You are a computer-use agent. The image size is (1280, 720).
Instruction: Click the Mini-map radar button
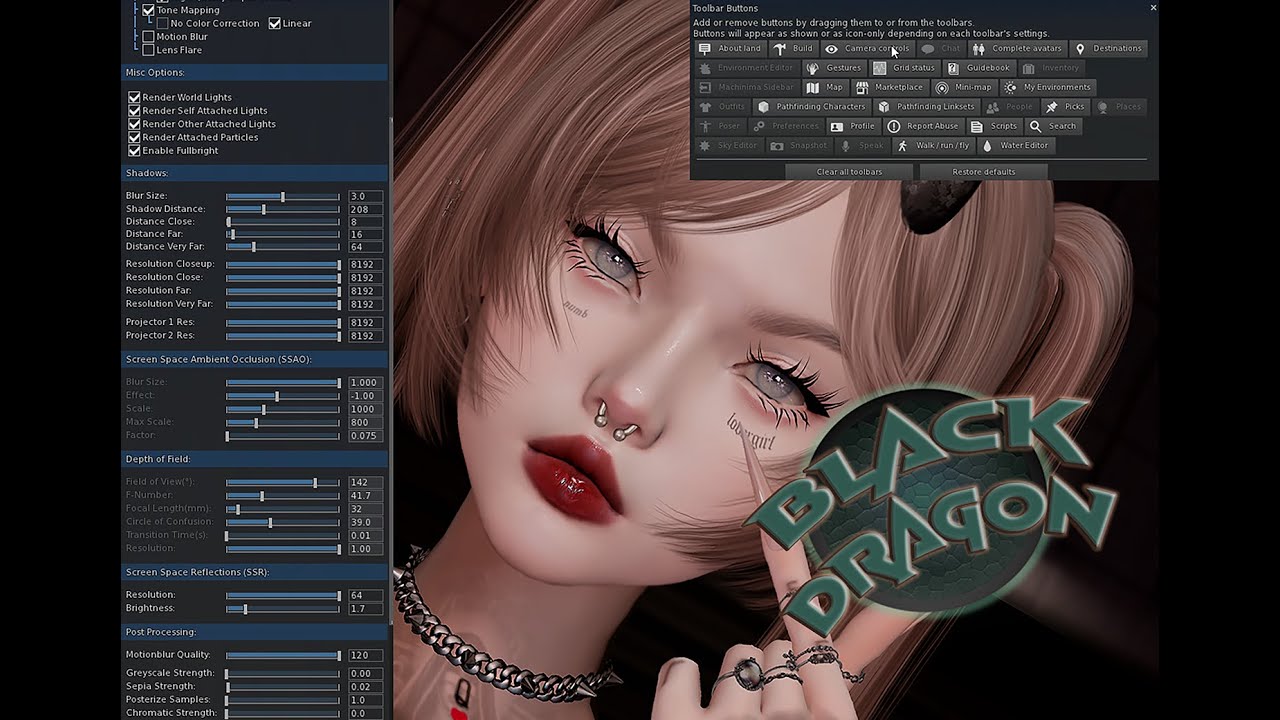point(964,87)
